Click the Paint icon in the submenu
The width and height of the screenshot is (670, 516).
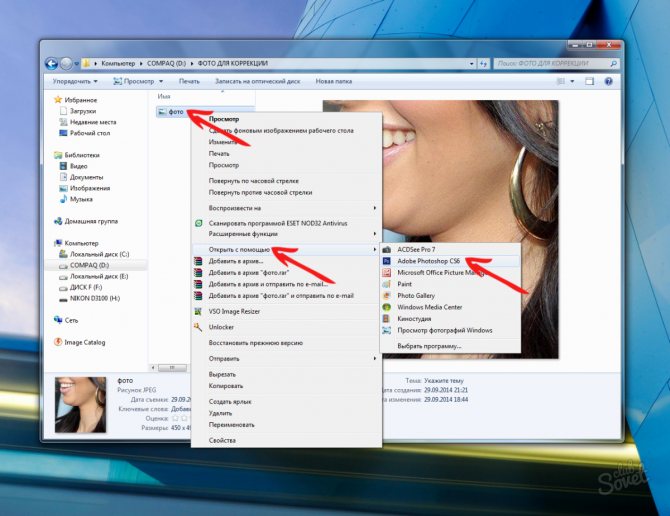coord(388,284)
